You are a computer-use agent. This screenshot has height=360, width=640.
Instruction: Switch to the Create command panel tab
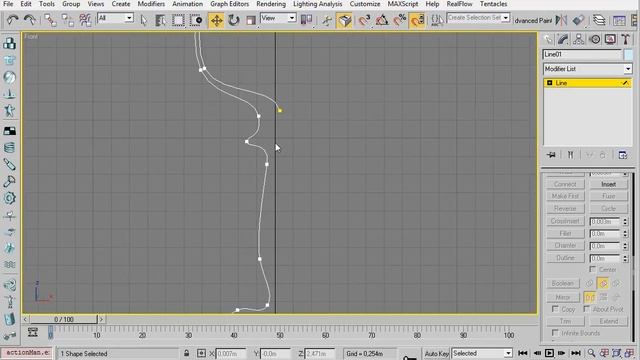click(548, 39)
